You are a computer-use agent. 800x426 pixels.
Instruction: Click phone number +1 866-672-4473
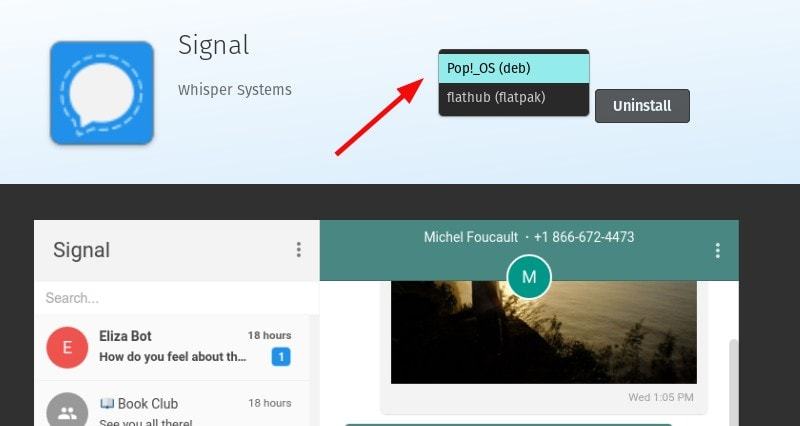click(x=584, y=237)
